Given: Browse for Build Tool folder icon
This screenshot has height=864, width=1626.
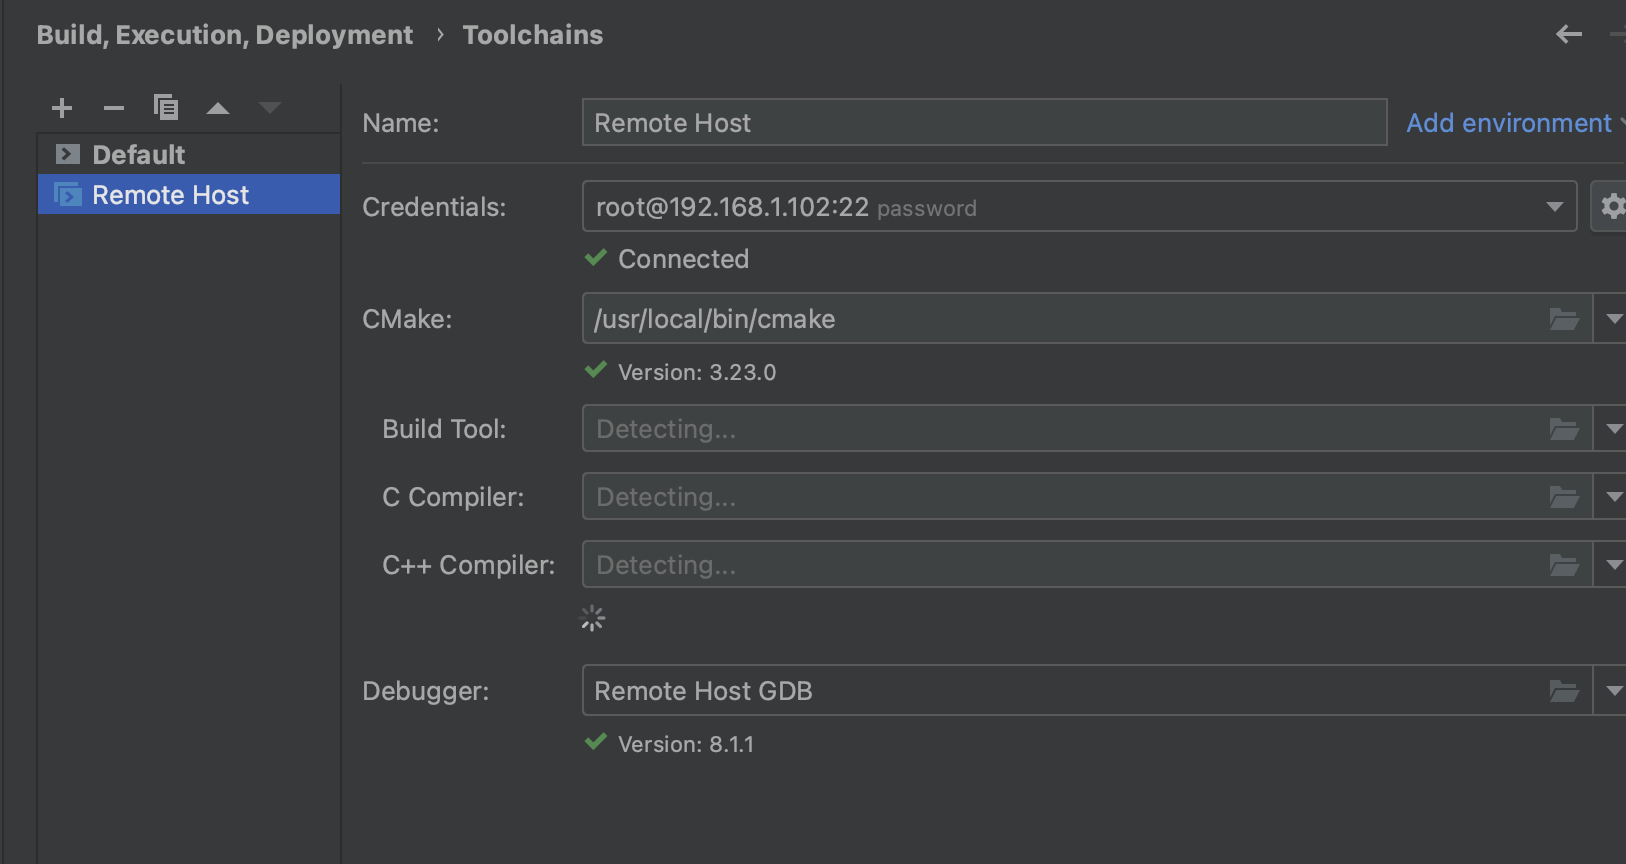Looking at the screenshot, I should [x=1564, y=429].
